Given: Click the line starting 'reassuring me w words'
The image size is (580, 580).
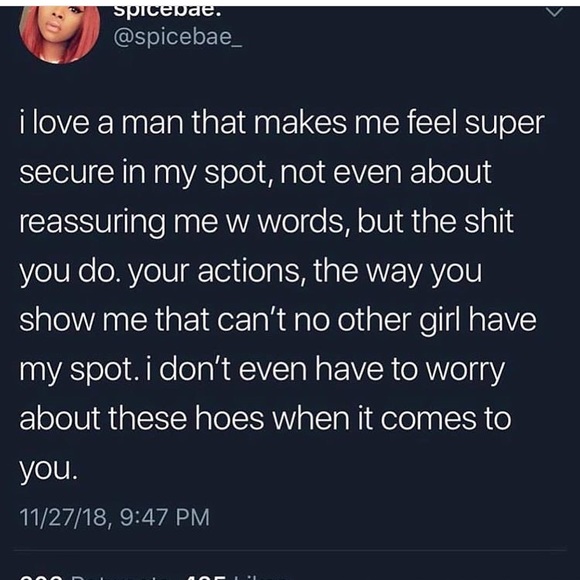Looking at the screenshot, I should click(x=266, y=221).
